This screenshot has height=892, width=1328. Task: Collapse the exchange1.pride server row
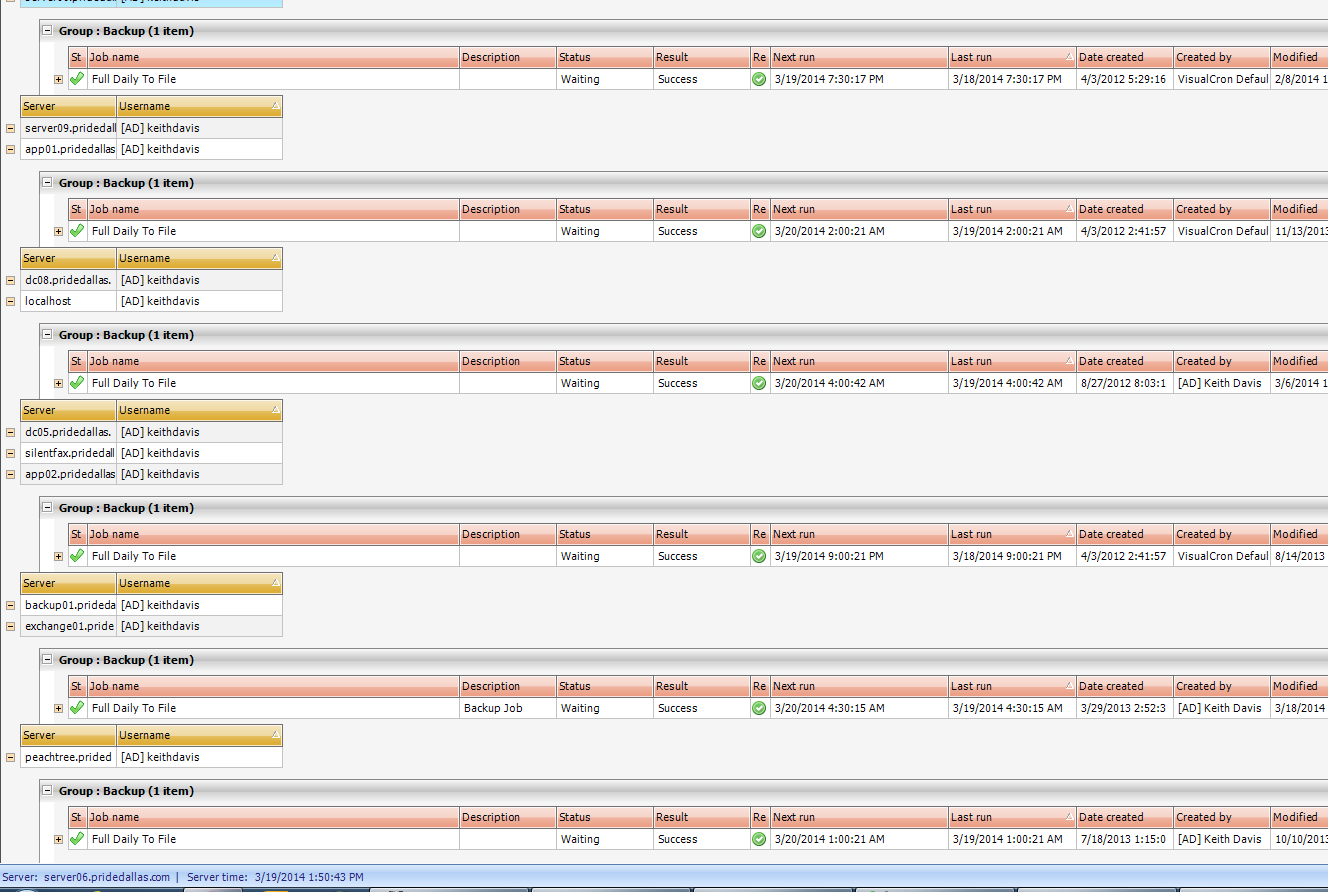pyautogui.click(x=10, y=626)
